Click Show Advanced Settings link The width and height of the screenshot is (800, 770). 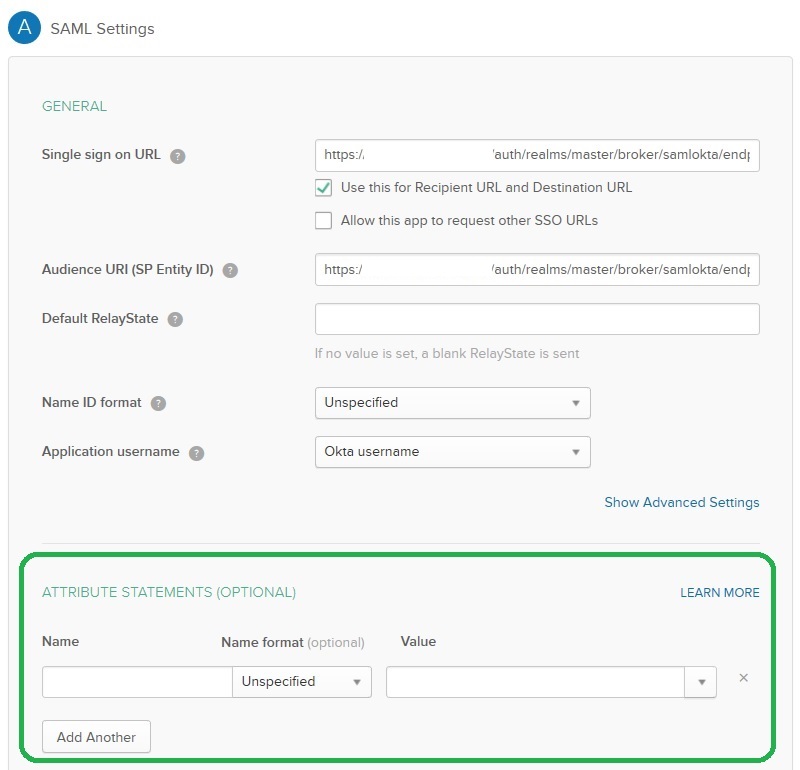point(681,502)
